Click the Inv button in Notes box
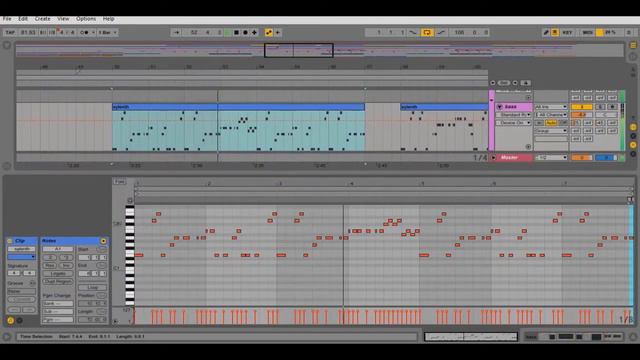Viewport: 640px width, 360px height. (x=66, y=265)
